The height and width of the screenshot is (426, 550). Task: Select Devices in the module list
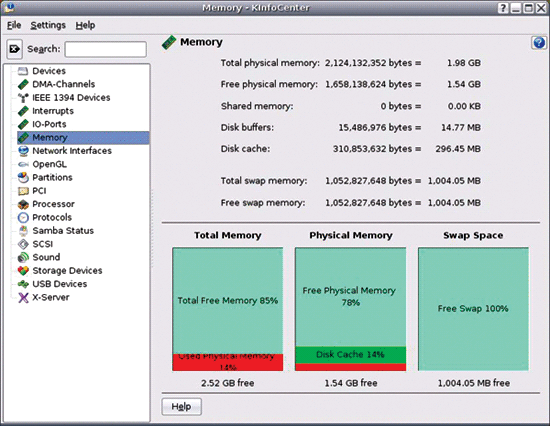coord(49,71)
